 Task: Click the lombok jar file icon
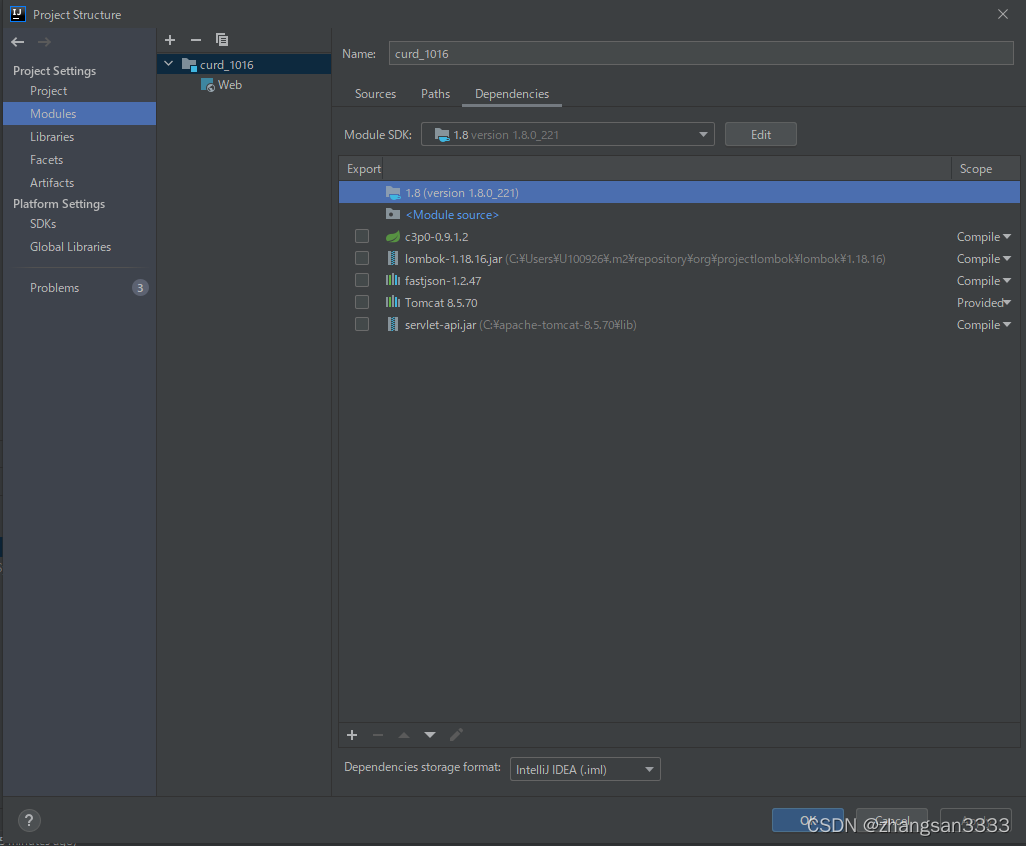[x=393, y=258]
